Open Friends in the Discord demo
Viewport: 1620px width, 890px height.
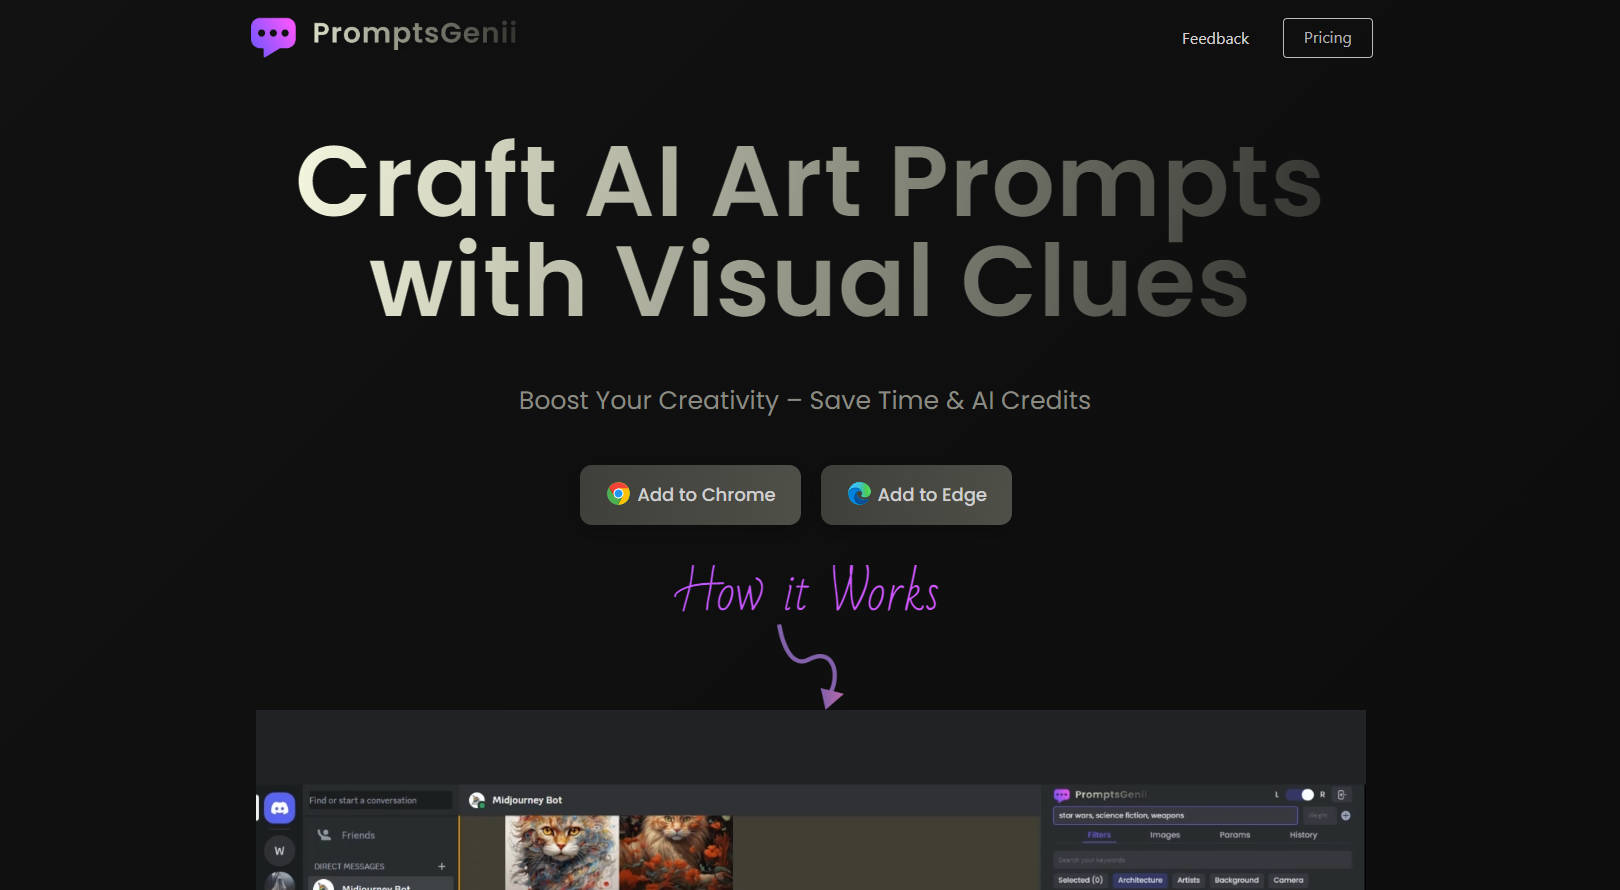tap(347, 835)
